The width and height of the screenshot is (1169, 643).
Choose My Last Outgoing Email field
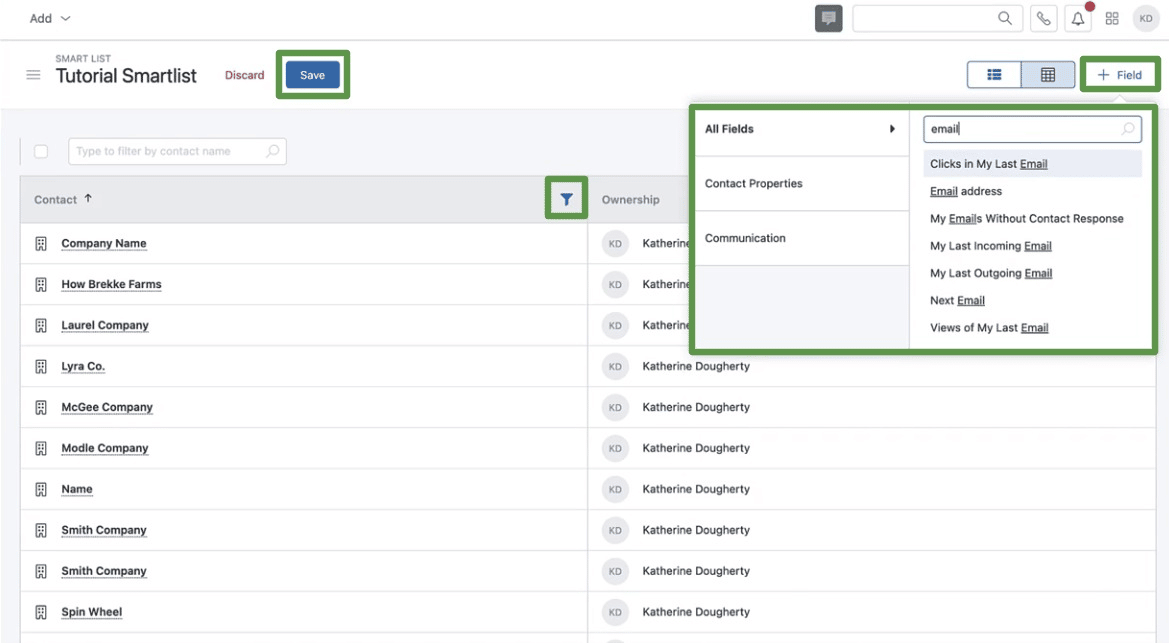tap(1032, 273)
